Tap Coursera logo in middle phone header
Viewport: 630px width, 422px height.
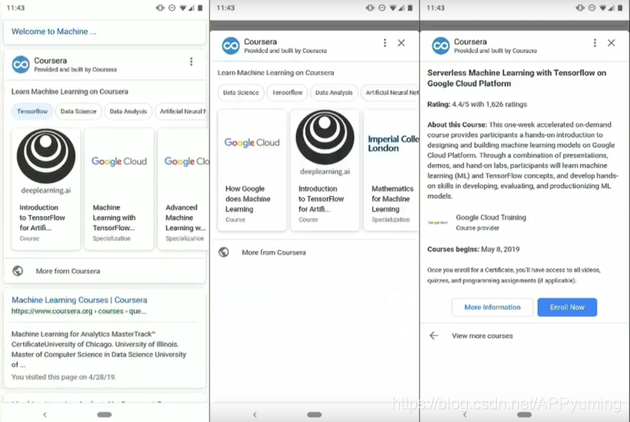[x=231, y=46]
